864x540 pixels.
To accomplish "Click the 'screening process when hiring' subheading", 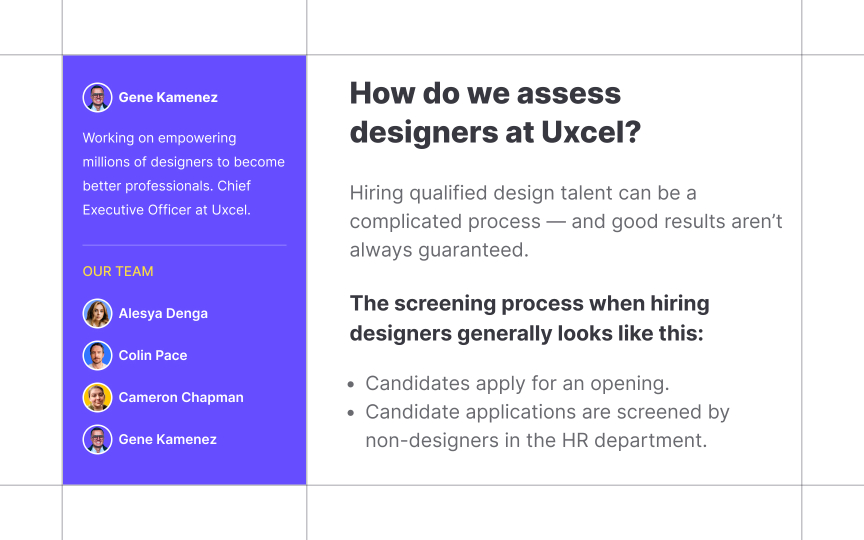I will coord(529,318).
